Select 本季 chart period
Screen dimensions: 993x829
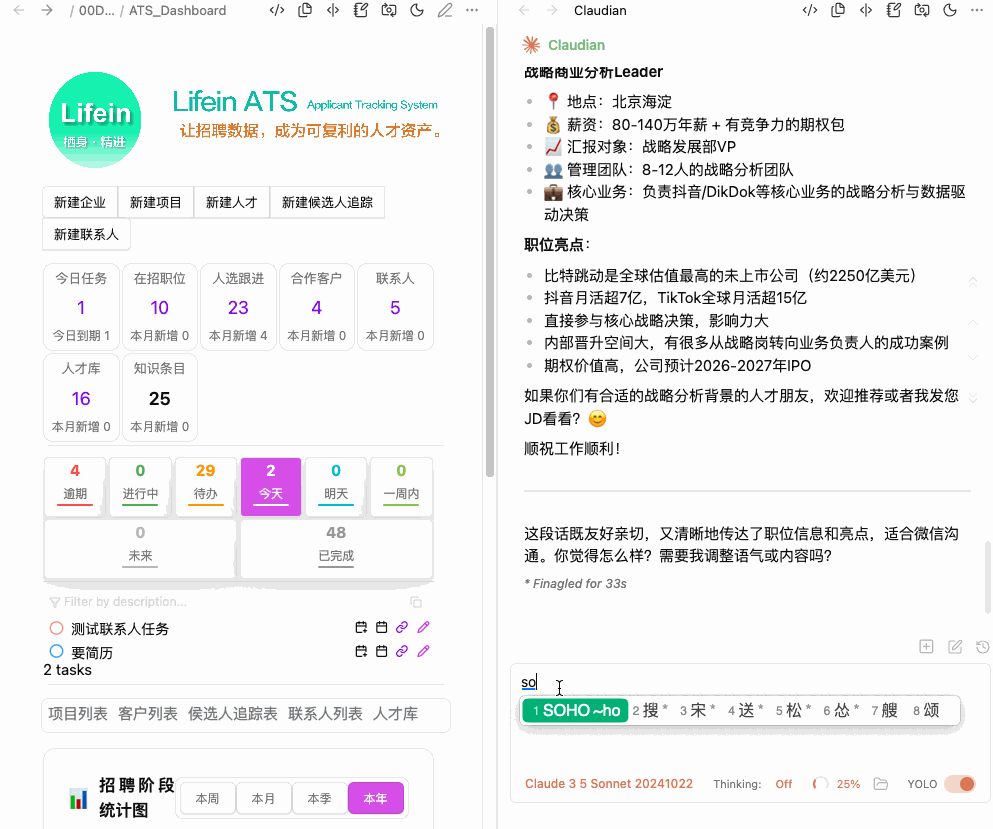tap(319, 799)
